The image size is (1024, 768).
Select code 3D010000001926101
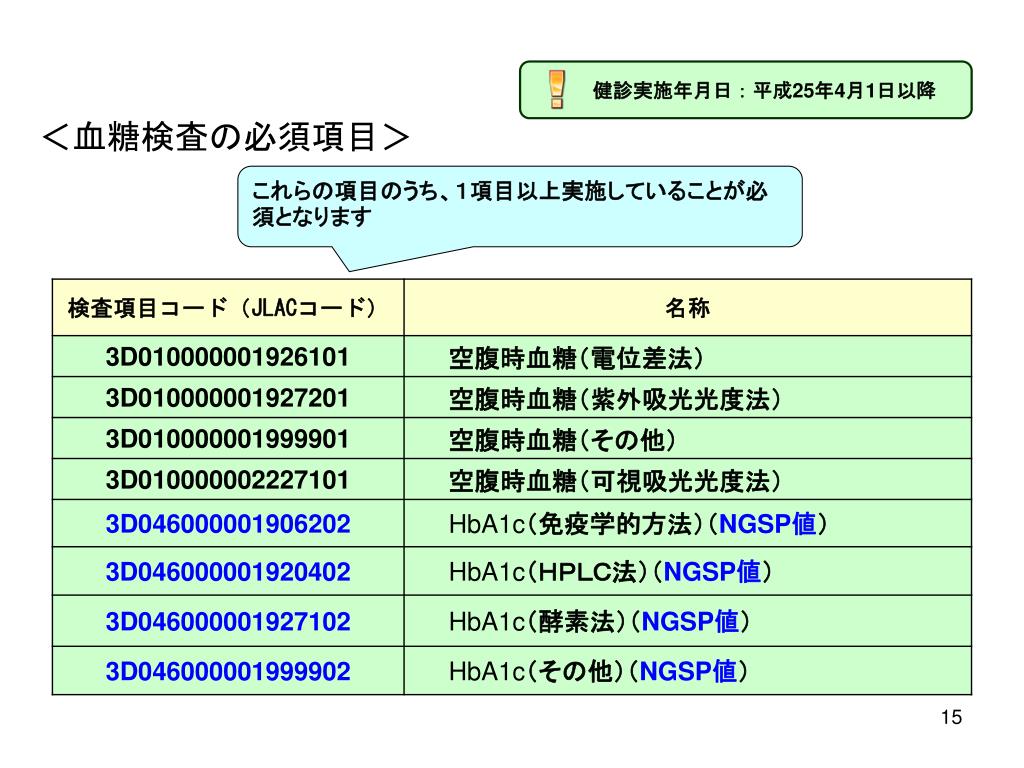227,357
